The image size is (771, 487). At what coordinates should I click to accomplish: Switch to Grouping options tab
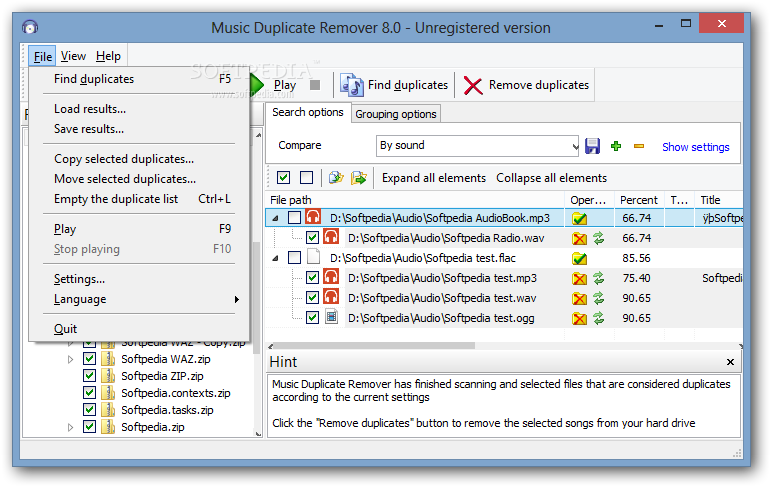(396, 114)
